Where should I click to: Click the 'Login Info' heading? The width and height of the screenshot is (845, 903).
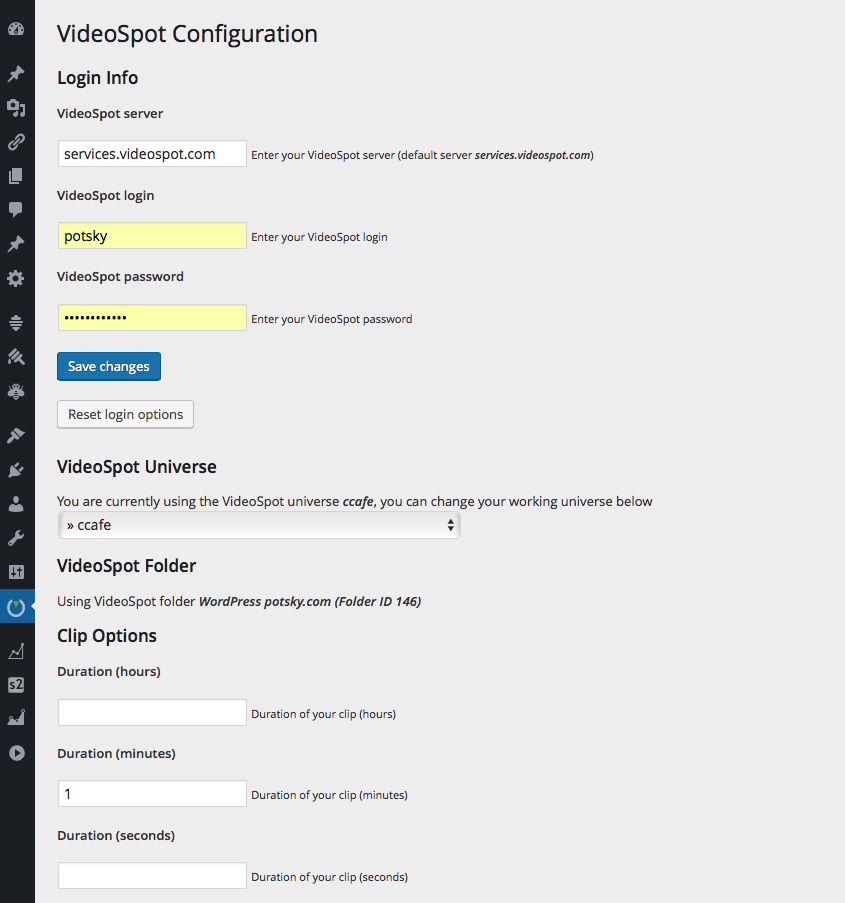[x=97, y=78]
